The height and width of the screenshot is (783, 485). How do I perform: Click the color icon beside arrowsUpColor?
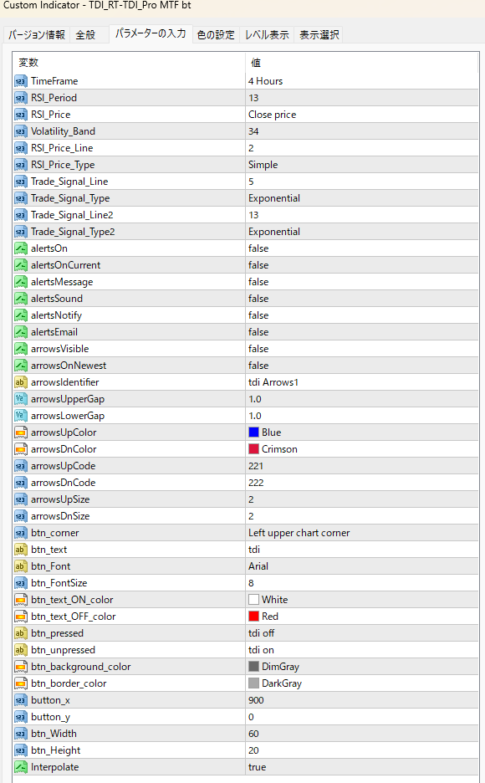tap(20, 432)
